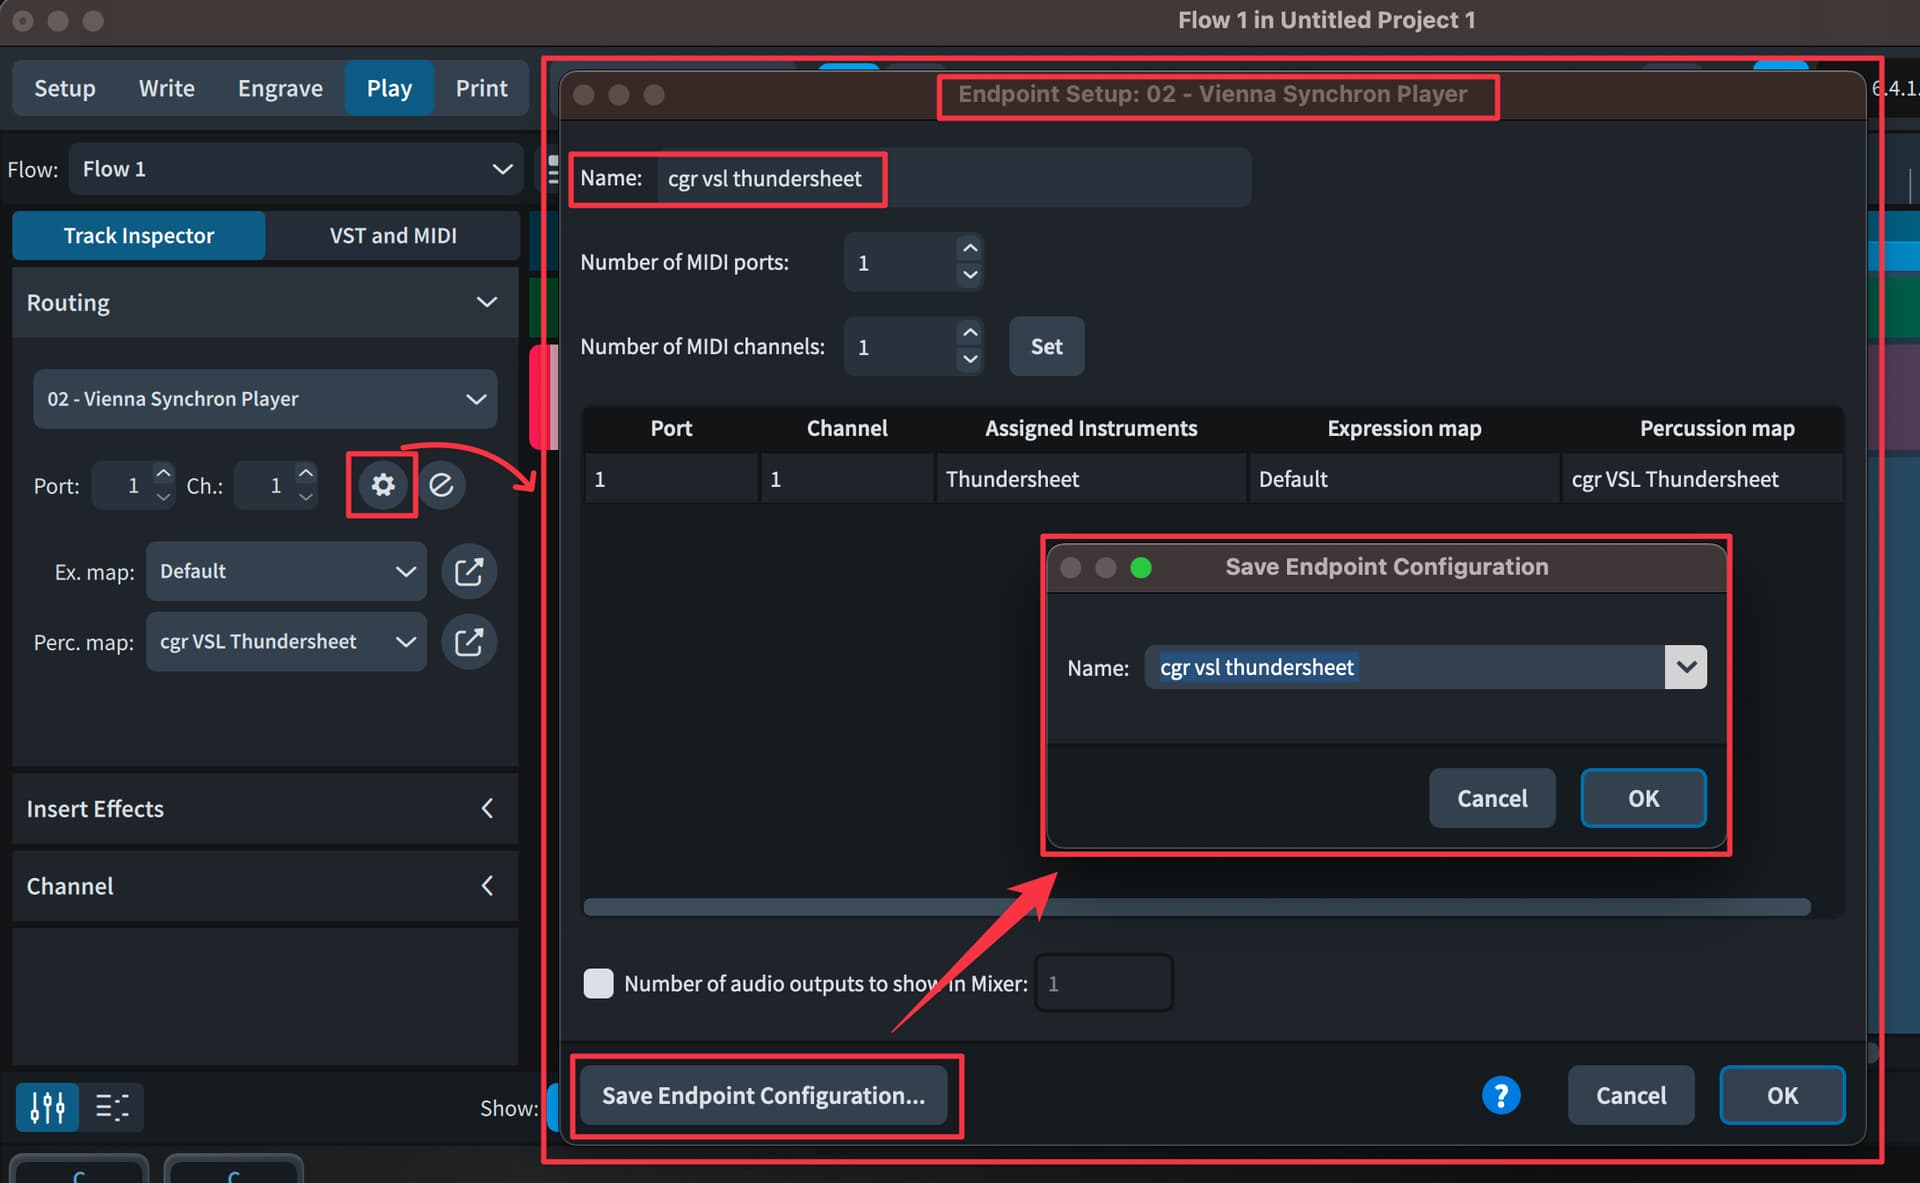Open the Flow 1 dropdown
Image resolution: width=1920 pixels, height=1183 pixels.
[296, 169]
